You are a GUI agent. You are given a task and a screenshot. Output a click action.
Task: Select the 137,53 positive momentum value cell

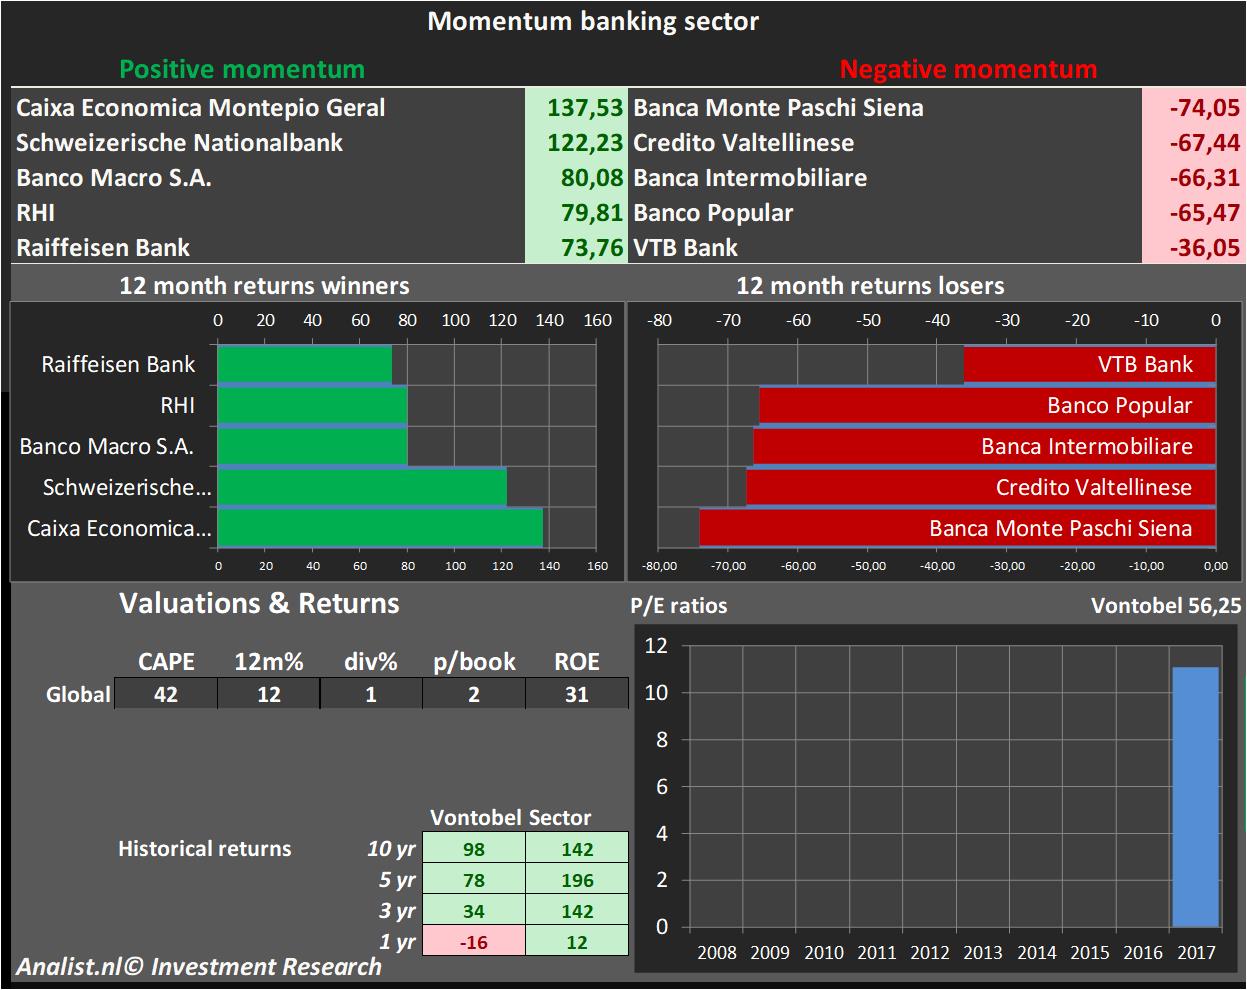pos(575,108)
